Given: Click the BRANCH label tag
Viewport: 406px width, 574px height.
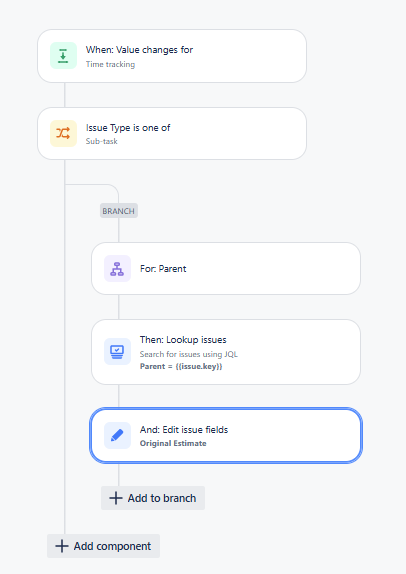Looking at the screenshot, I should tap(119, 211).
